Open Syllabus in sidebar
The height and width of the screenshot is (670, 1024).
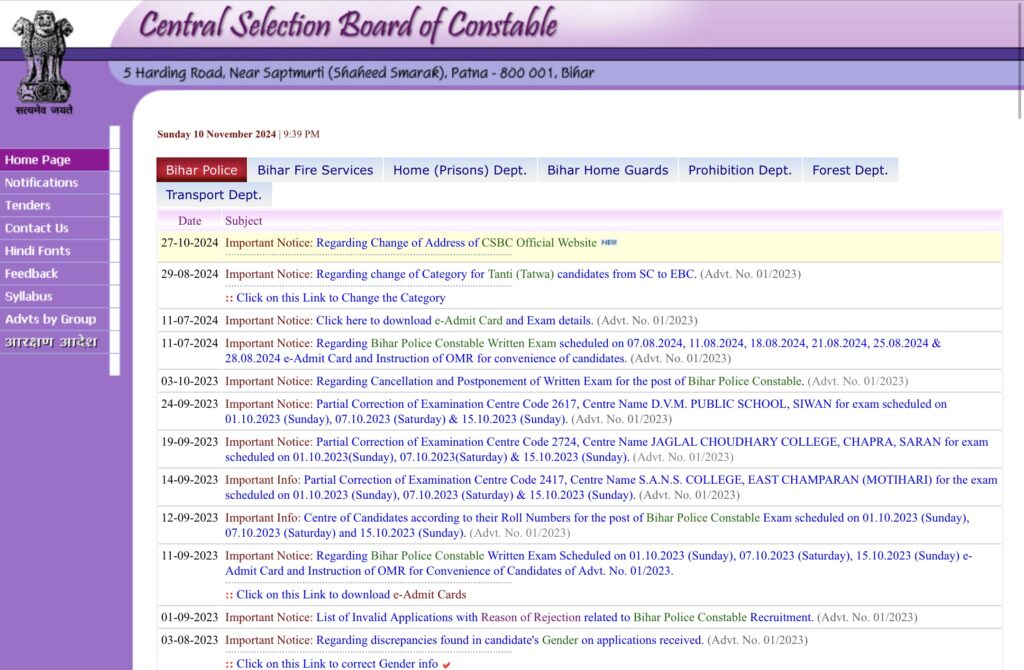(x=55, y=296)
